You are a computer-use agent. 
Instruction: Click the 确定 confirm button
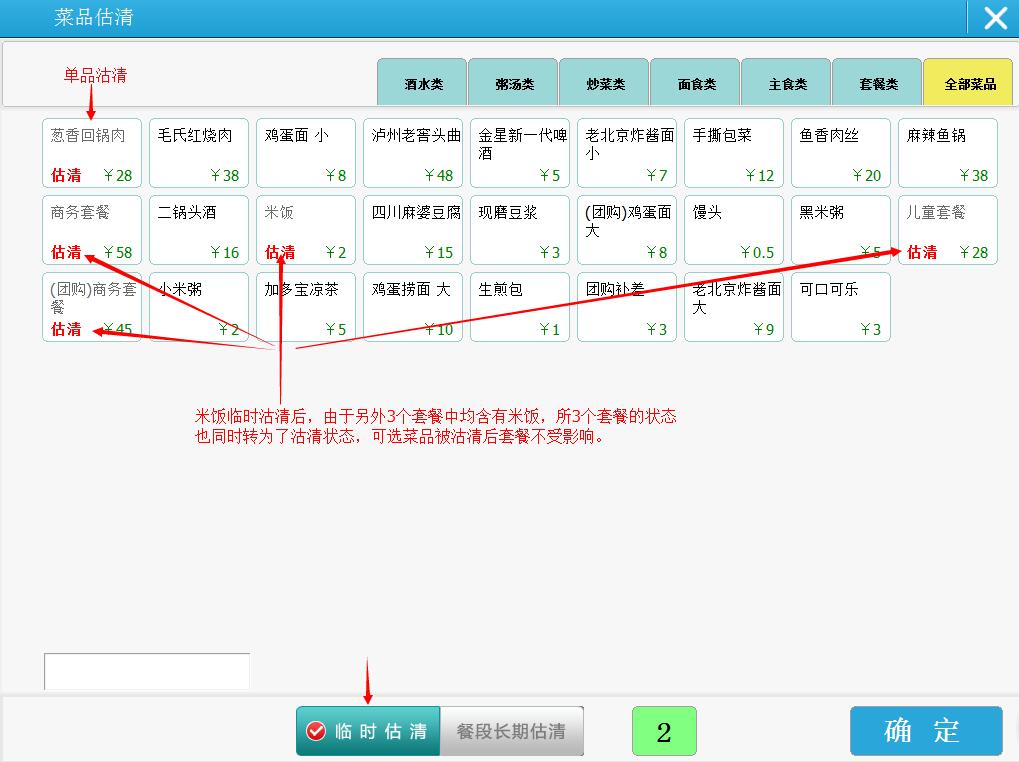[x=925, y=731]
